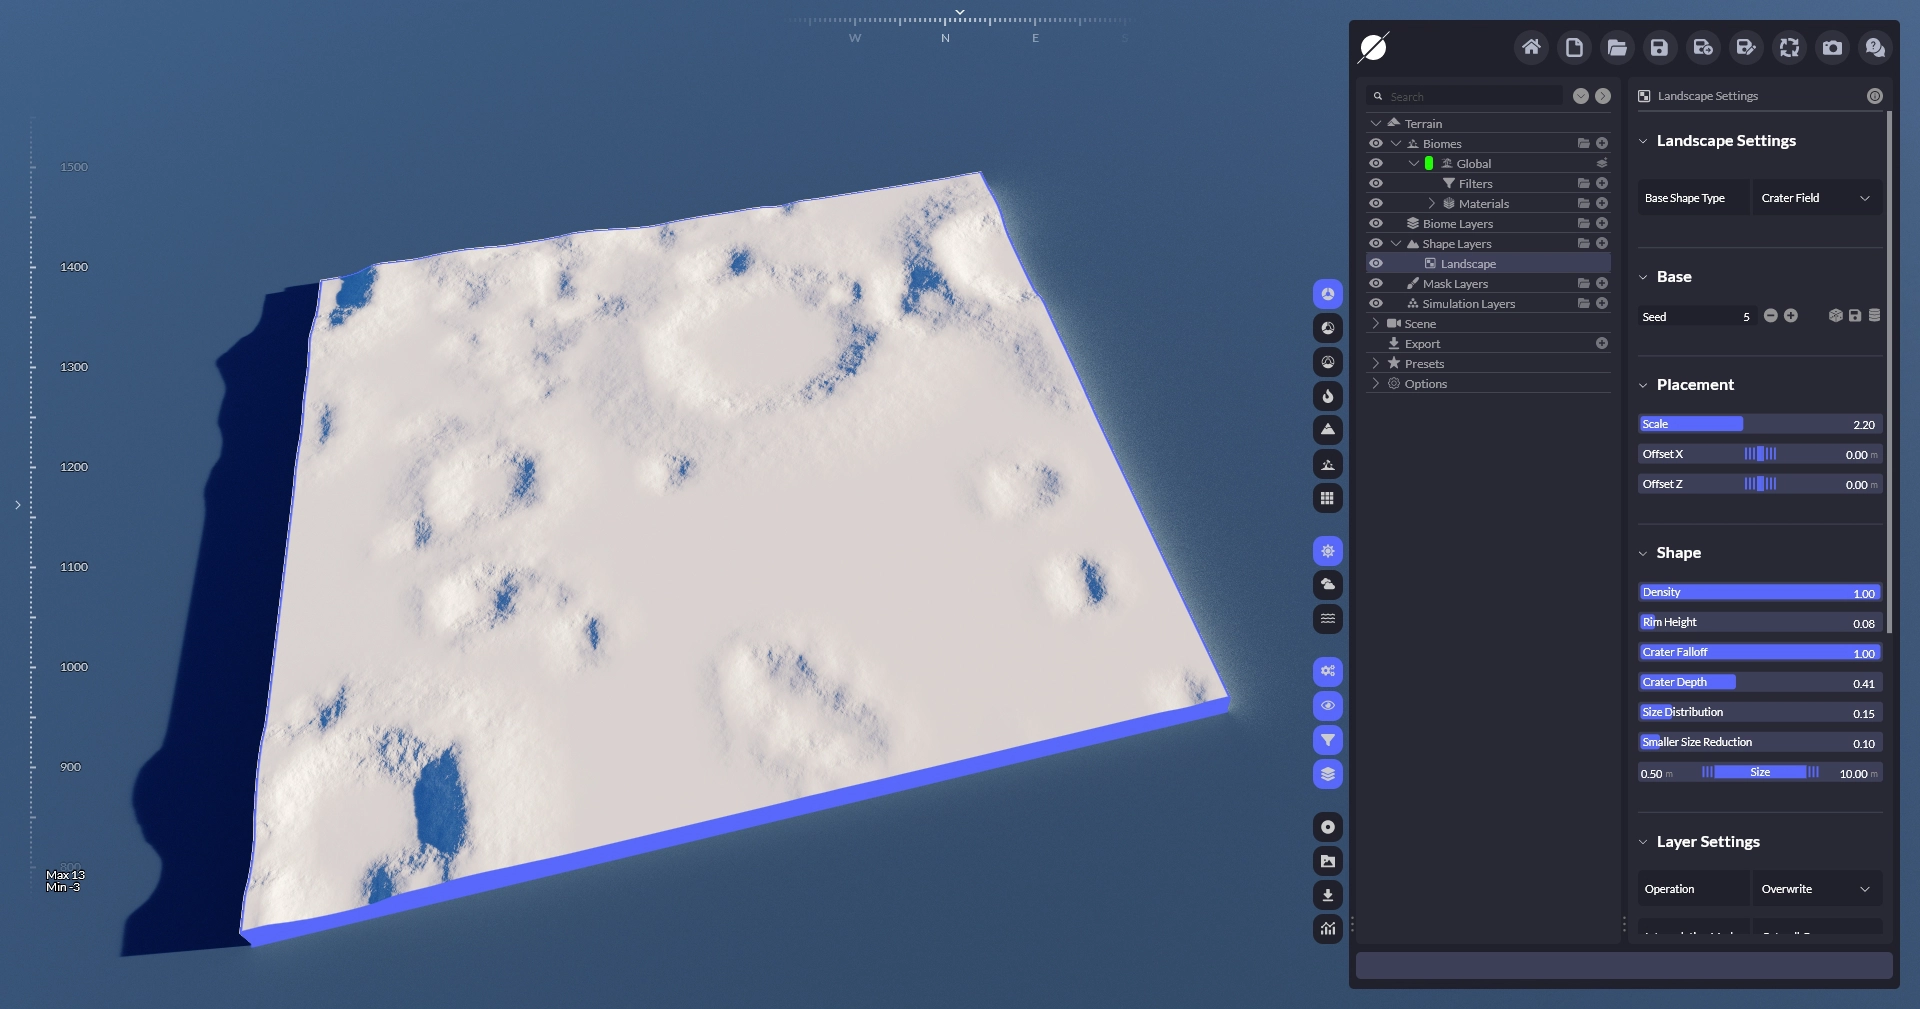Toggle visibility of Biomes
Screen dimensions: 1920x1009
1376,144
